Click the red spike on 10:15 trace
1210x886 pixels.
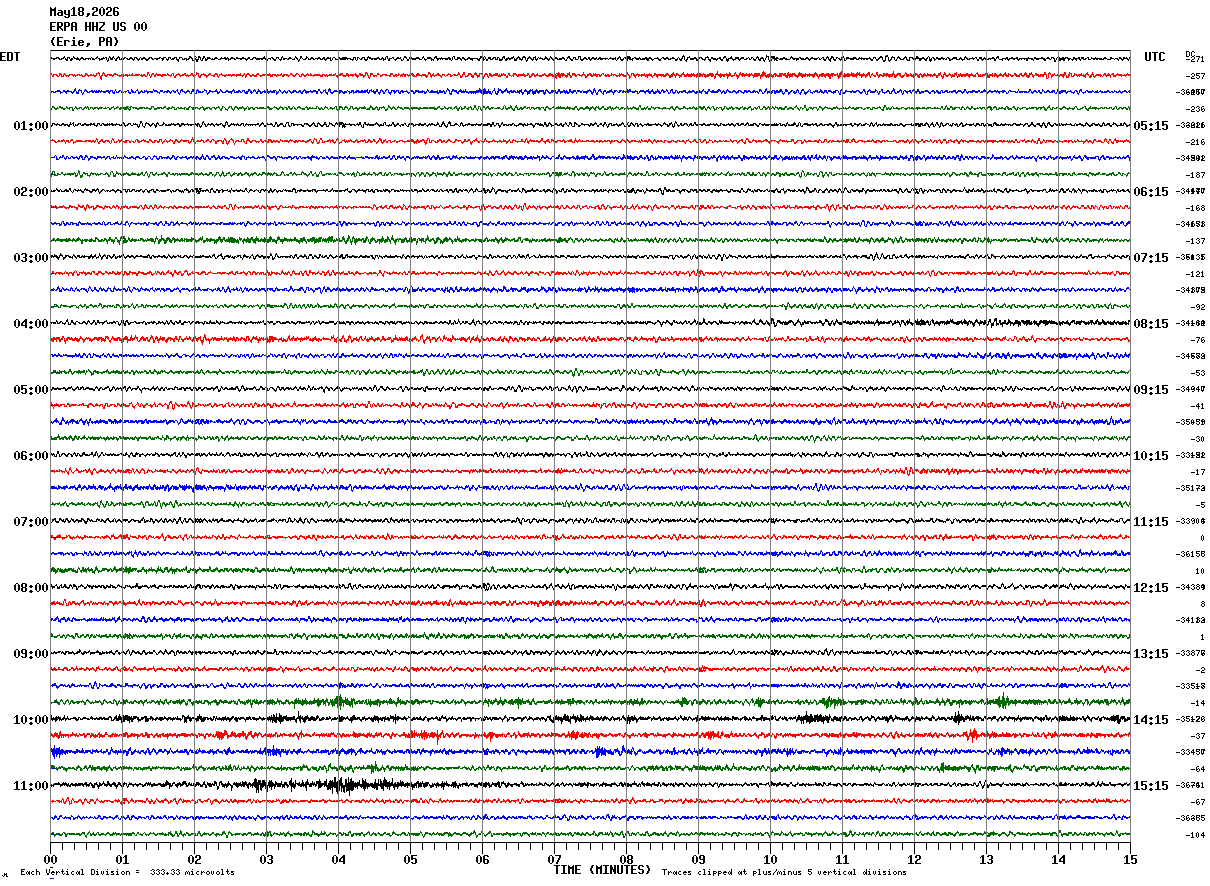click(971, 735)
